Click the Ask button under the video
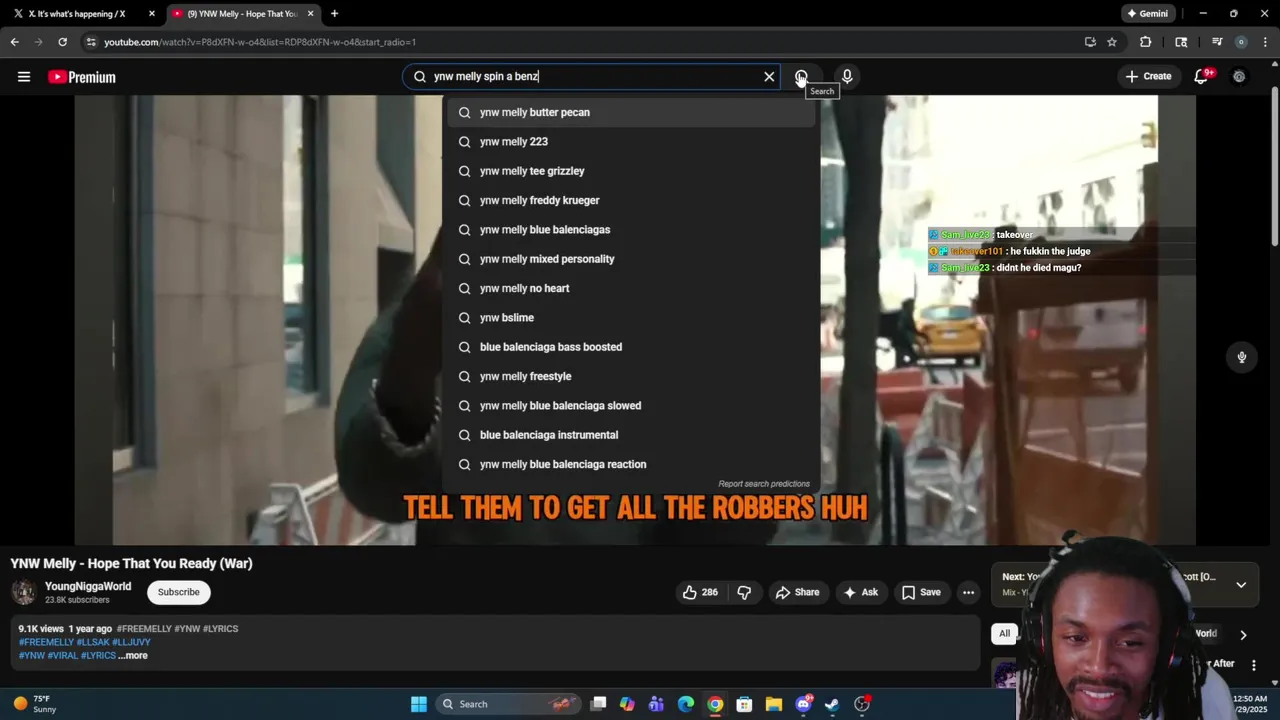 (860, 592)
